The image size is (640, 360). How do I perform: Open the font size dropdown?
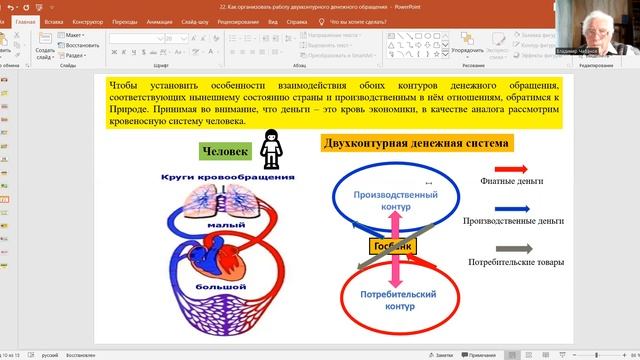pyautogui.click(x=184, y=38)
